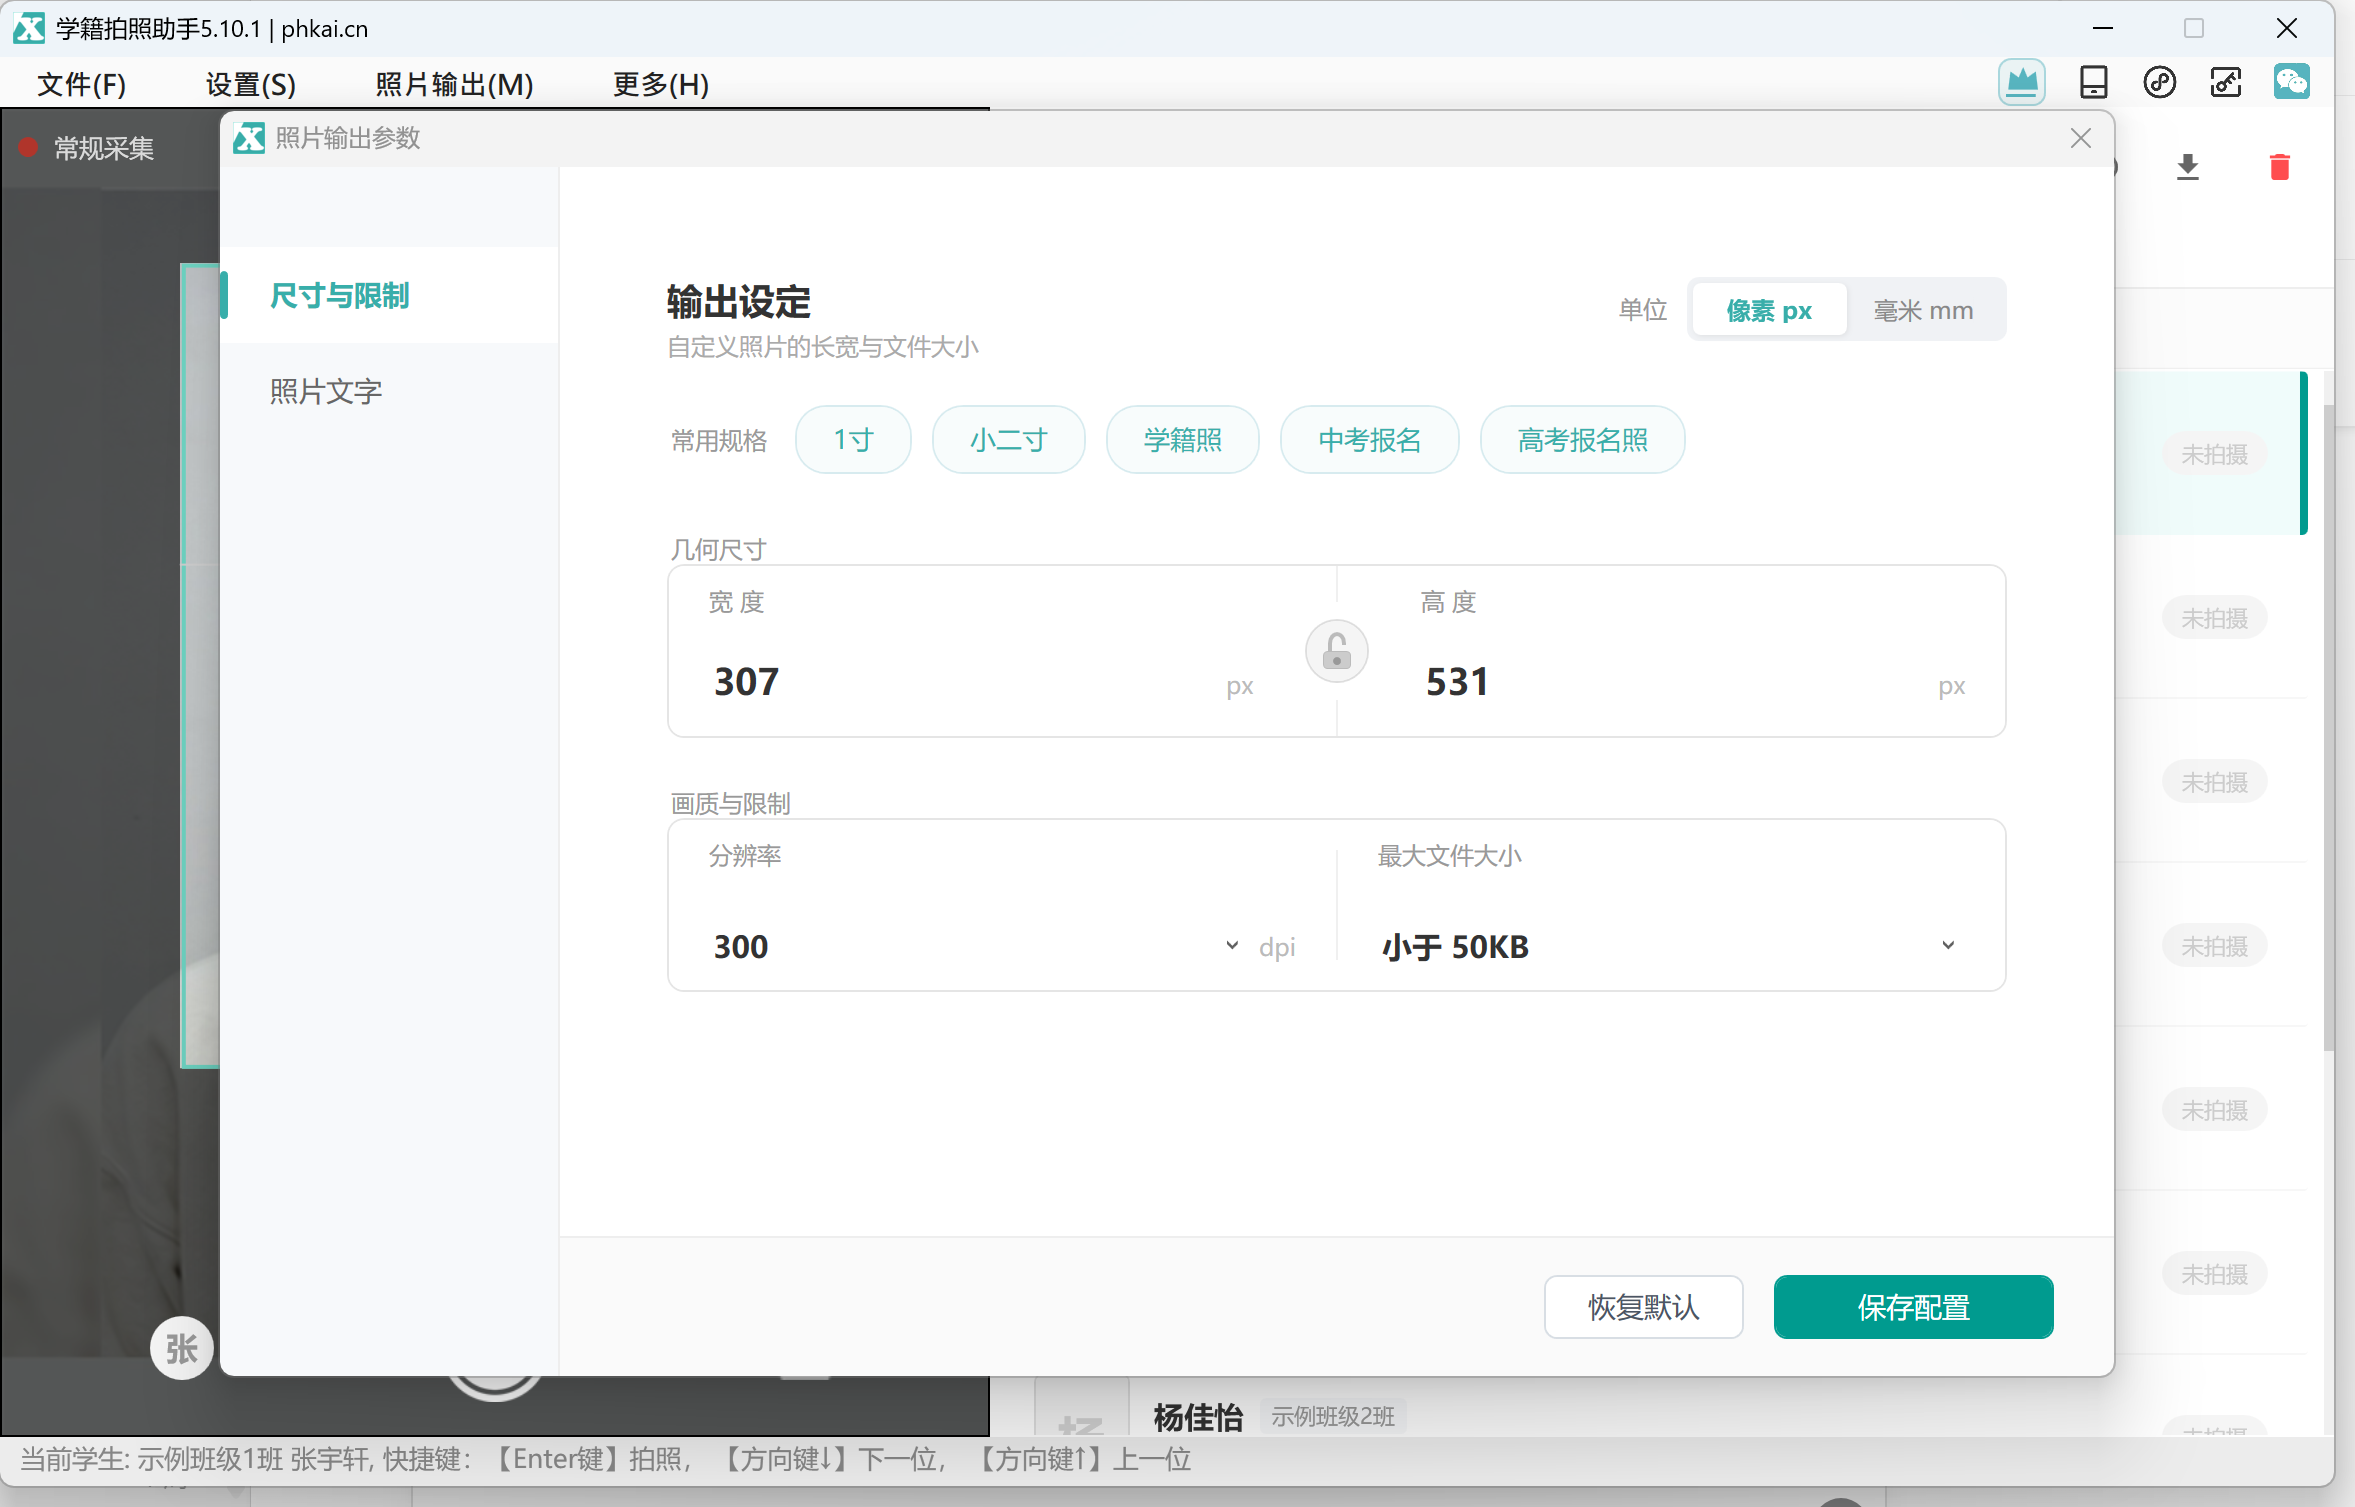Select the 照片文字 sidebar tab
This screenshot has height=1507, width=2355.
pyautogui.click(x=389, y=390)
